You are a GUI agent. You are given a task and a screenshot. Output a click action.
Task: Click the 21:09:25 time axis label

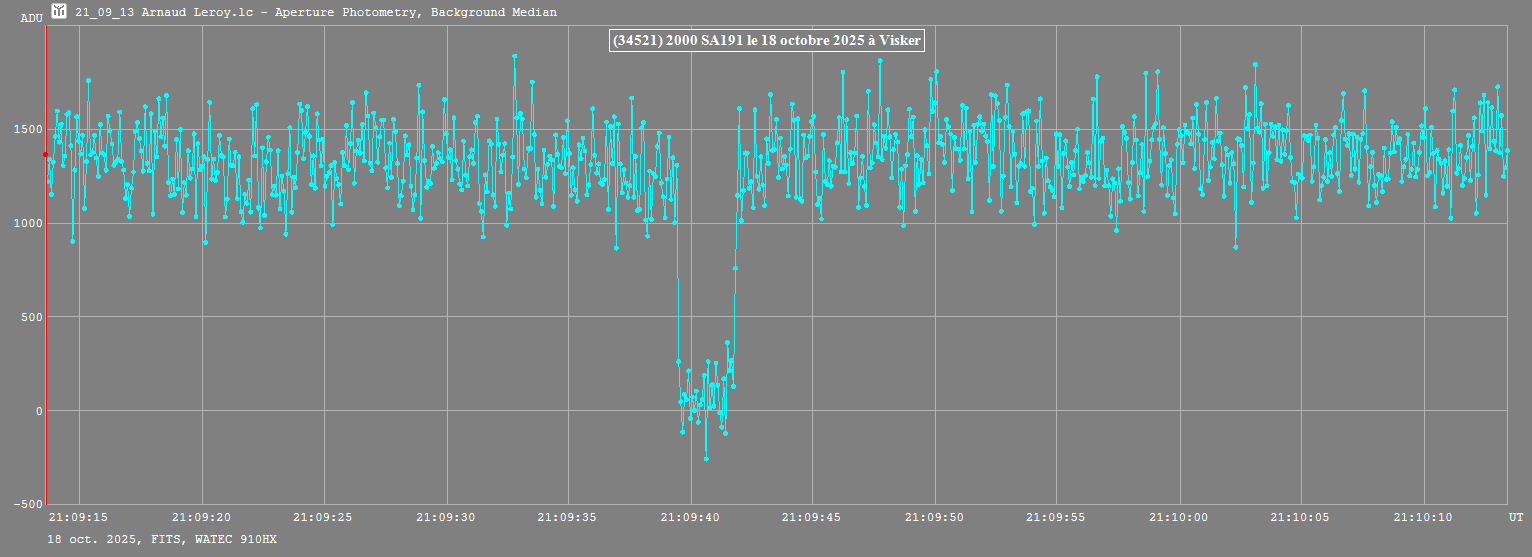tap(324, 518)
